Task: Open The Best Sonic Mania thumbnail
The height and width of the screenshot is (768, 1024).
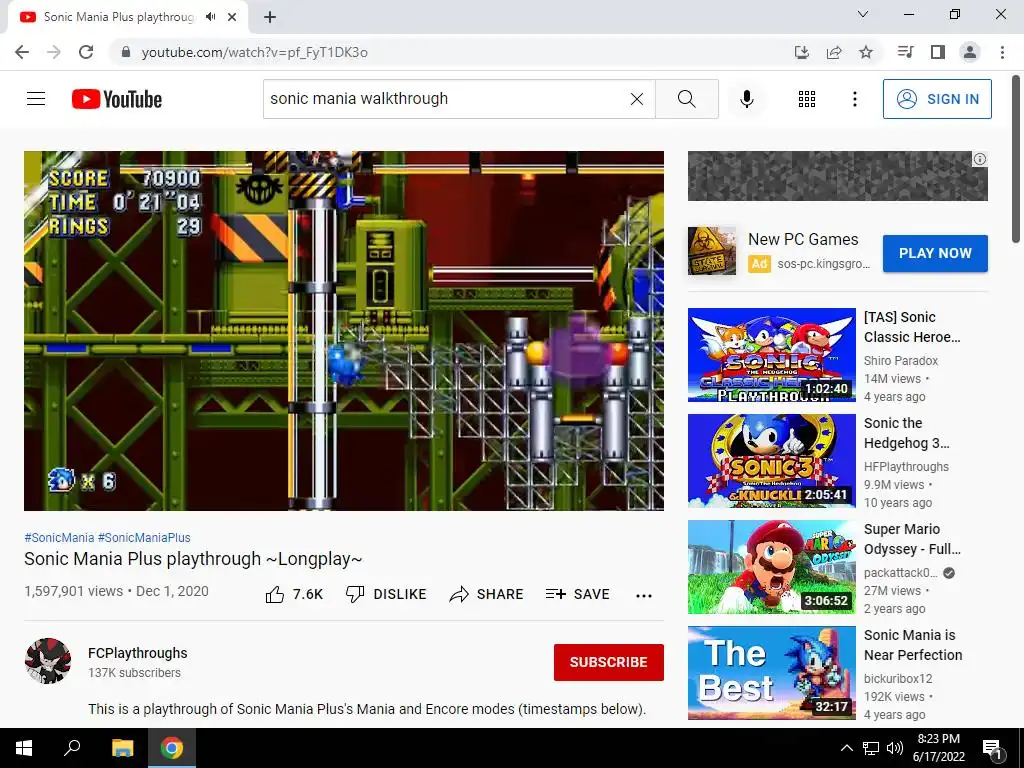Action: coord(772,673)
